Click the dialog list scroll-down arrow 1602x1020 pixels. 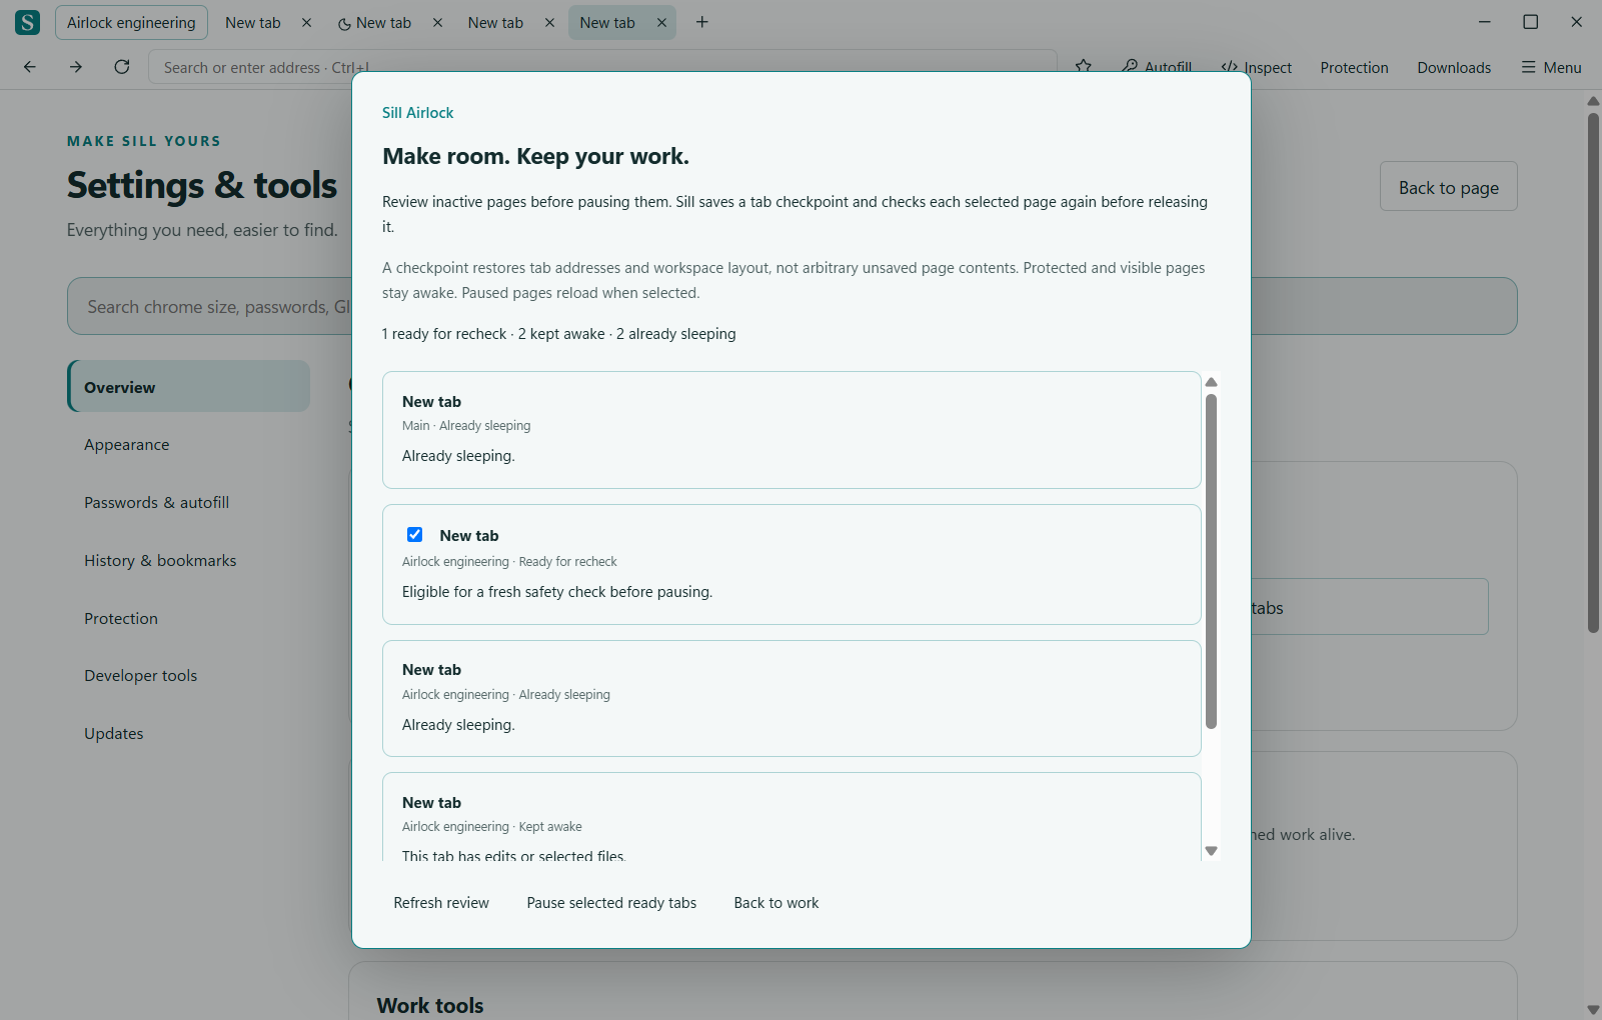pos(1211,851)
